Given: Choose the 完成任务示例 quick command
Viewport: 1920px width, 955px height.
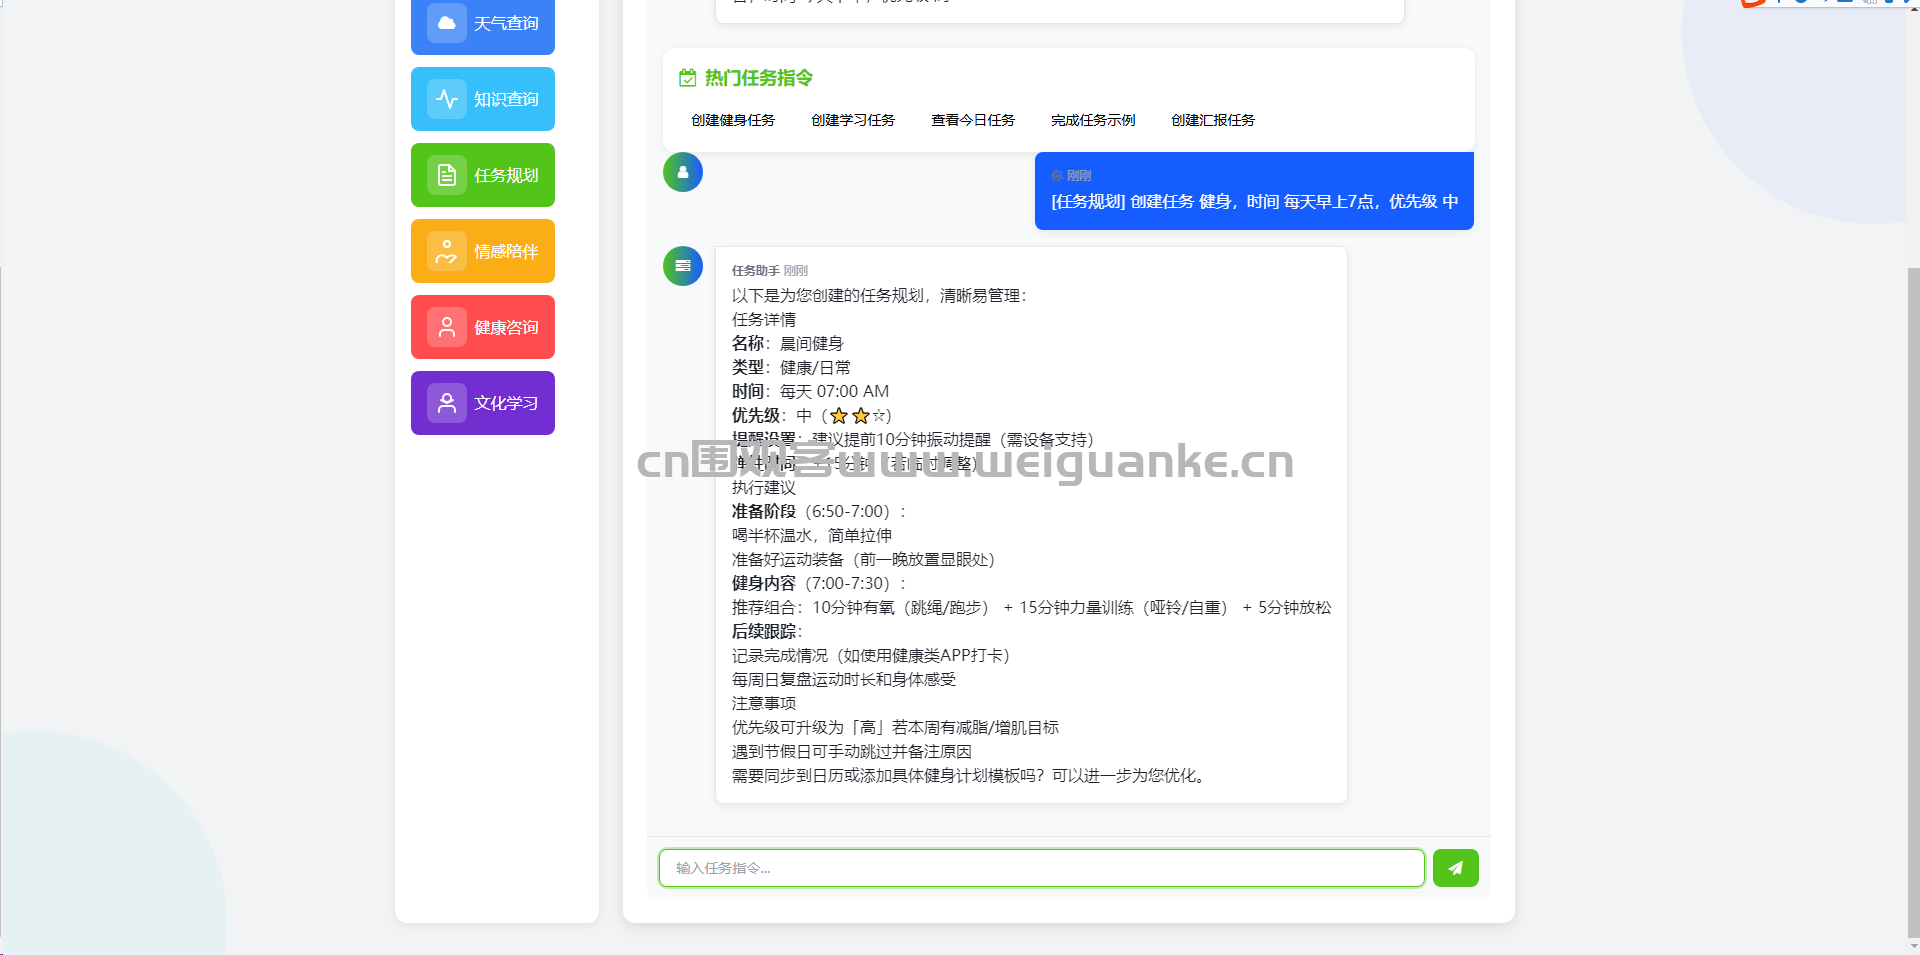Looking at the screenshot, I should click(x=1093, y=120).
